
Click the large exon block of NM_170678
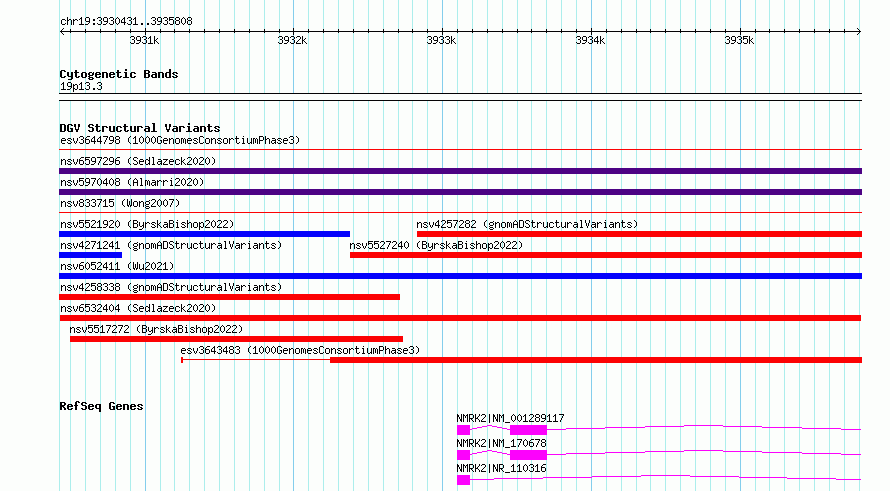(528, 455)
